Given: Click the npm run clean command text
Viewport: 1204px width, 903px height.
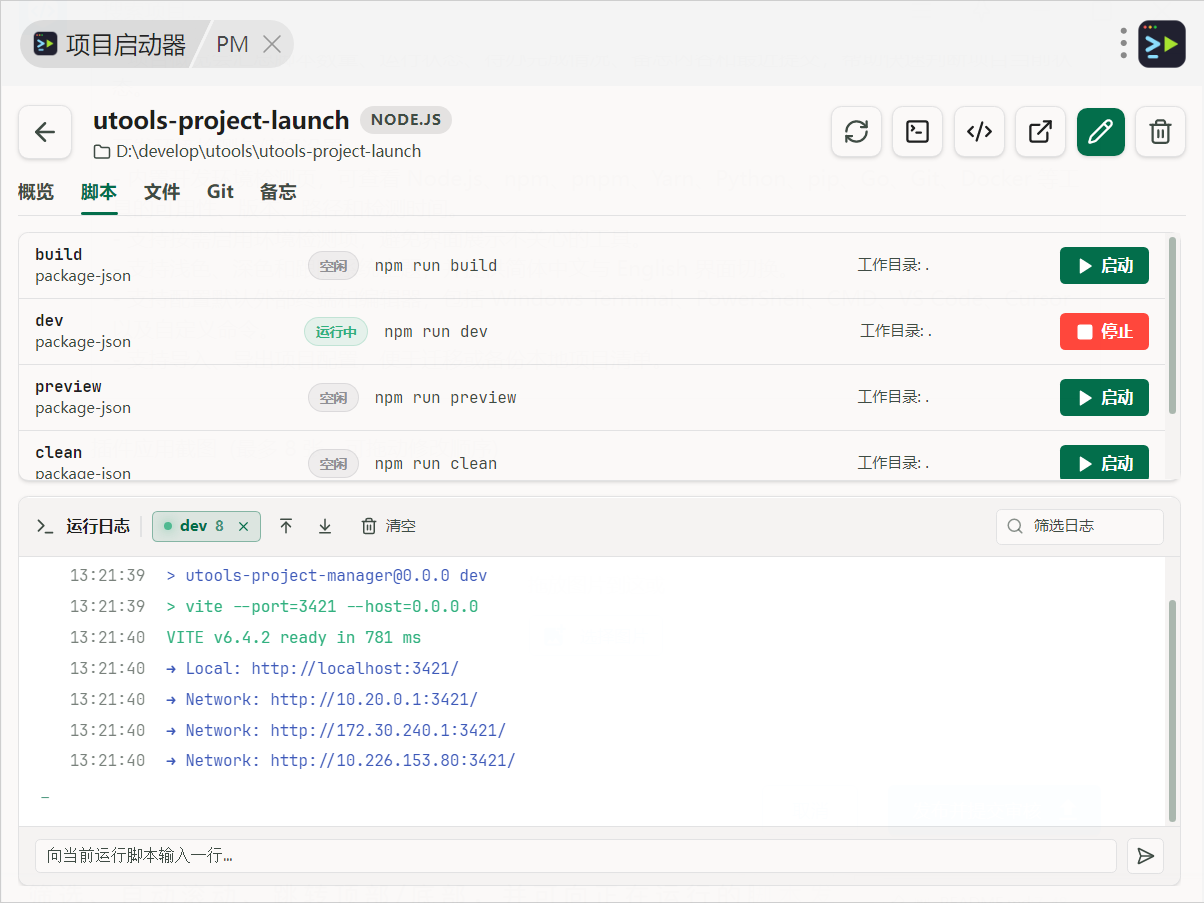Looking at the screenshot, I should [436, 464].
